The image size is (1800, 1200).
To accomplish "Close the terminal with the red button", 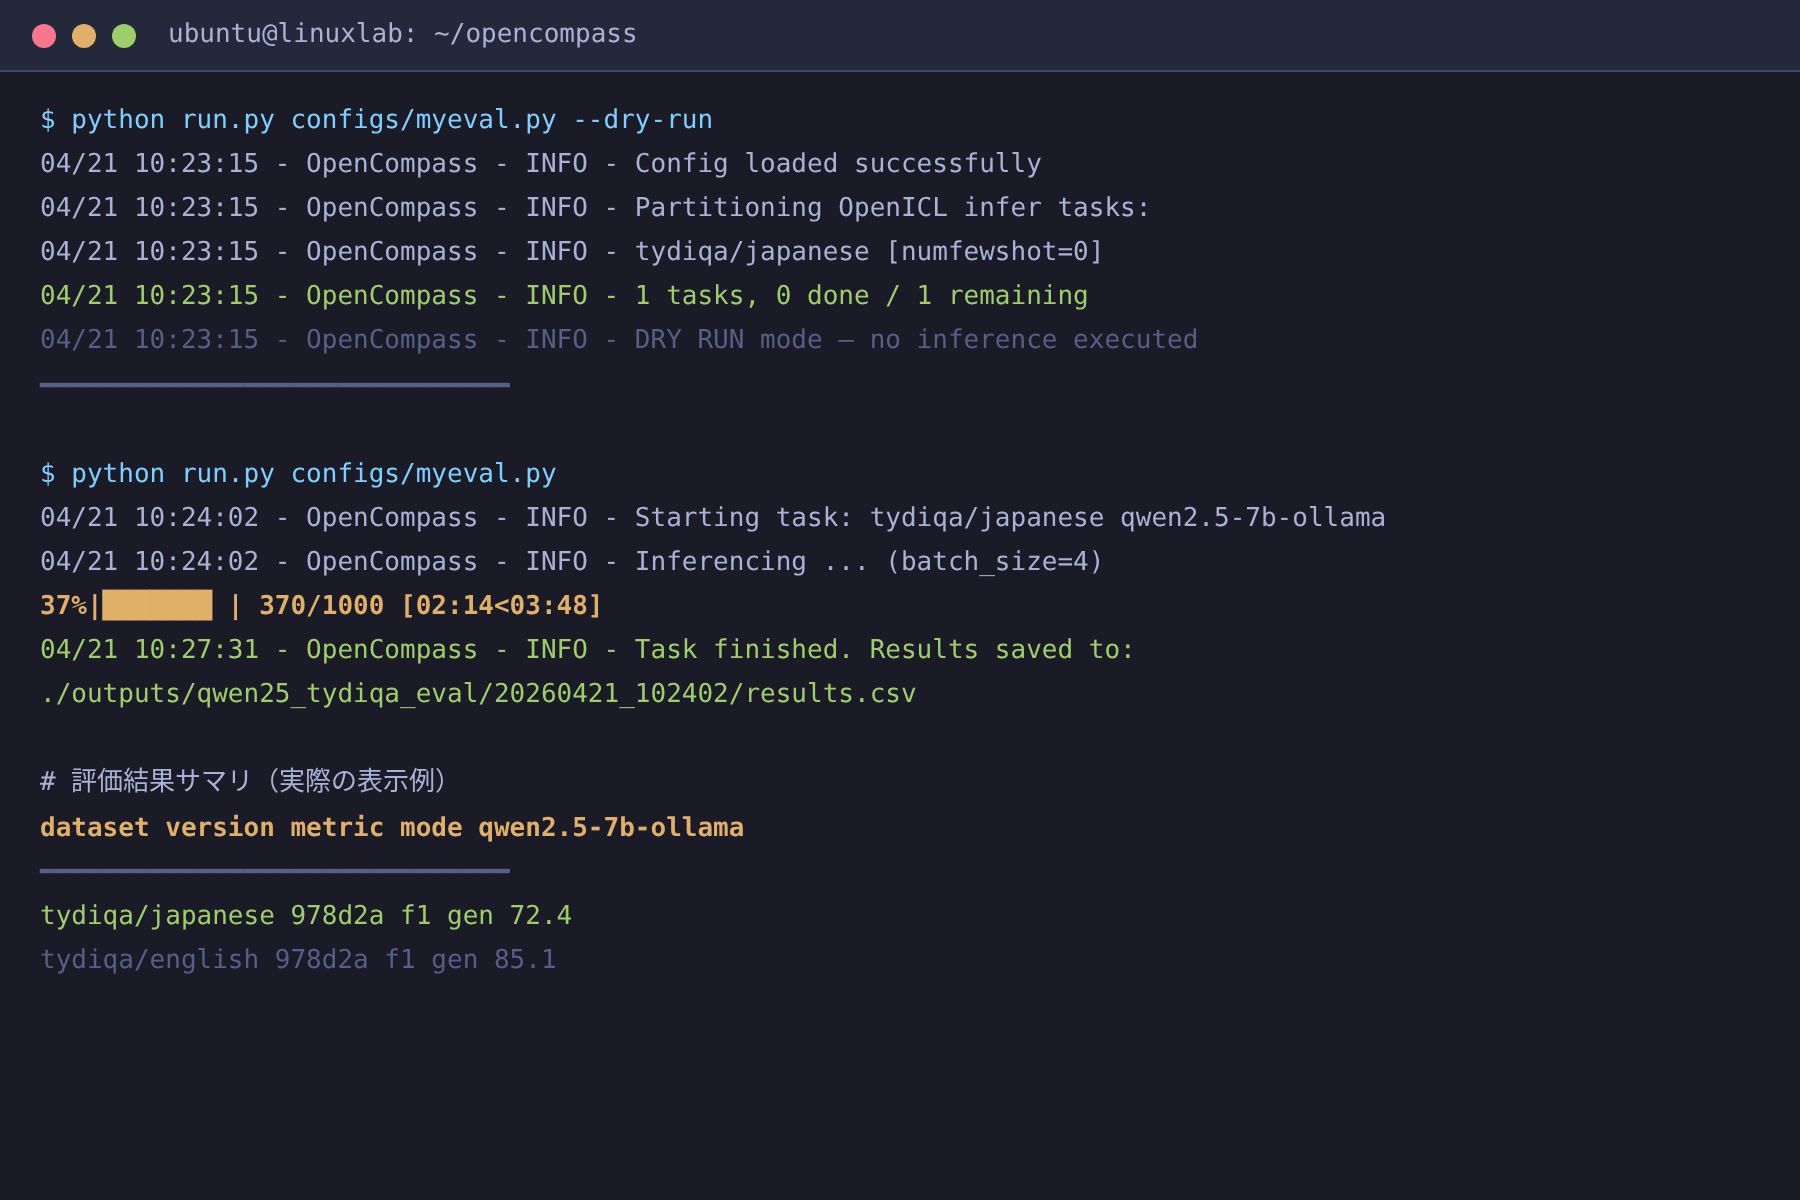I will point(44,36).
